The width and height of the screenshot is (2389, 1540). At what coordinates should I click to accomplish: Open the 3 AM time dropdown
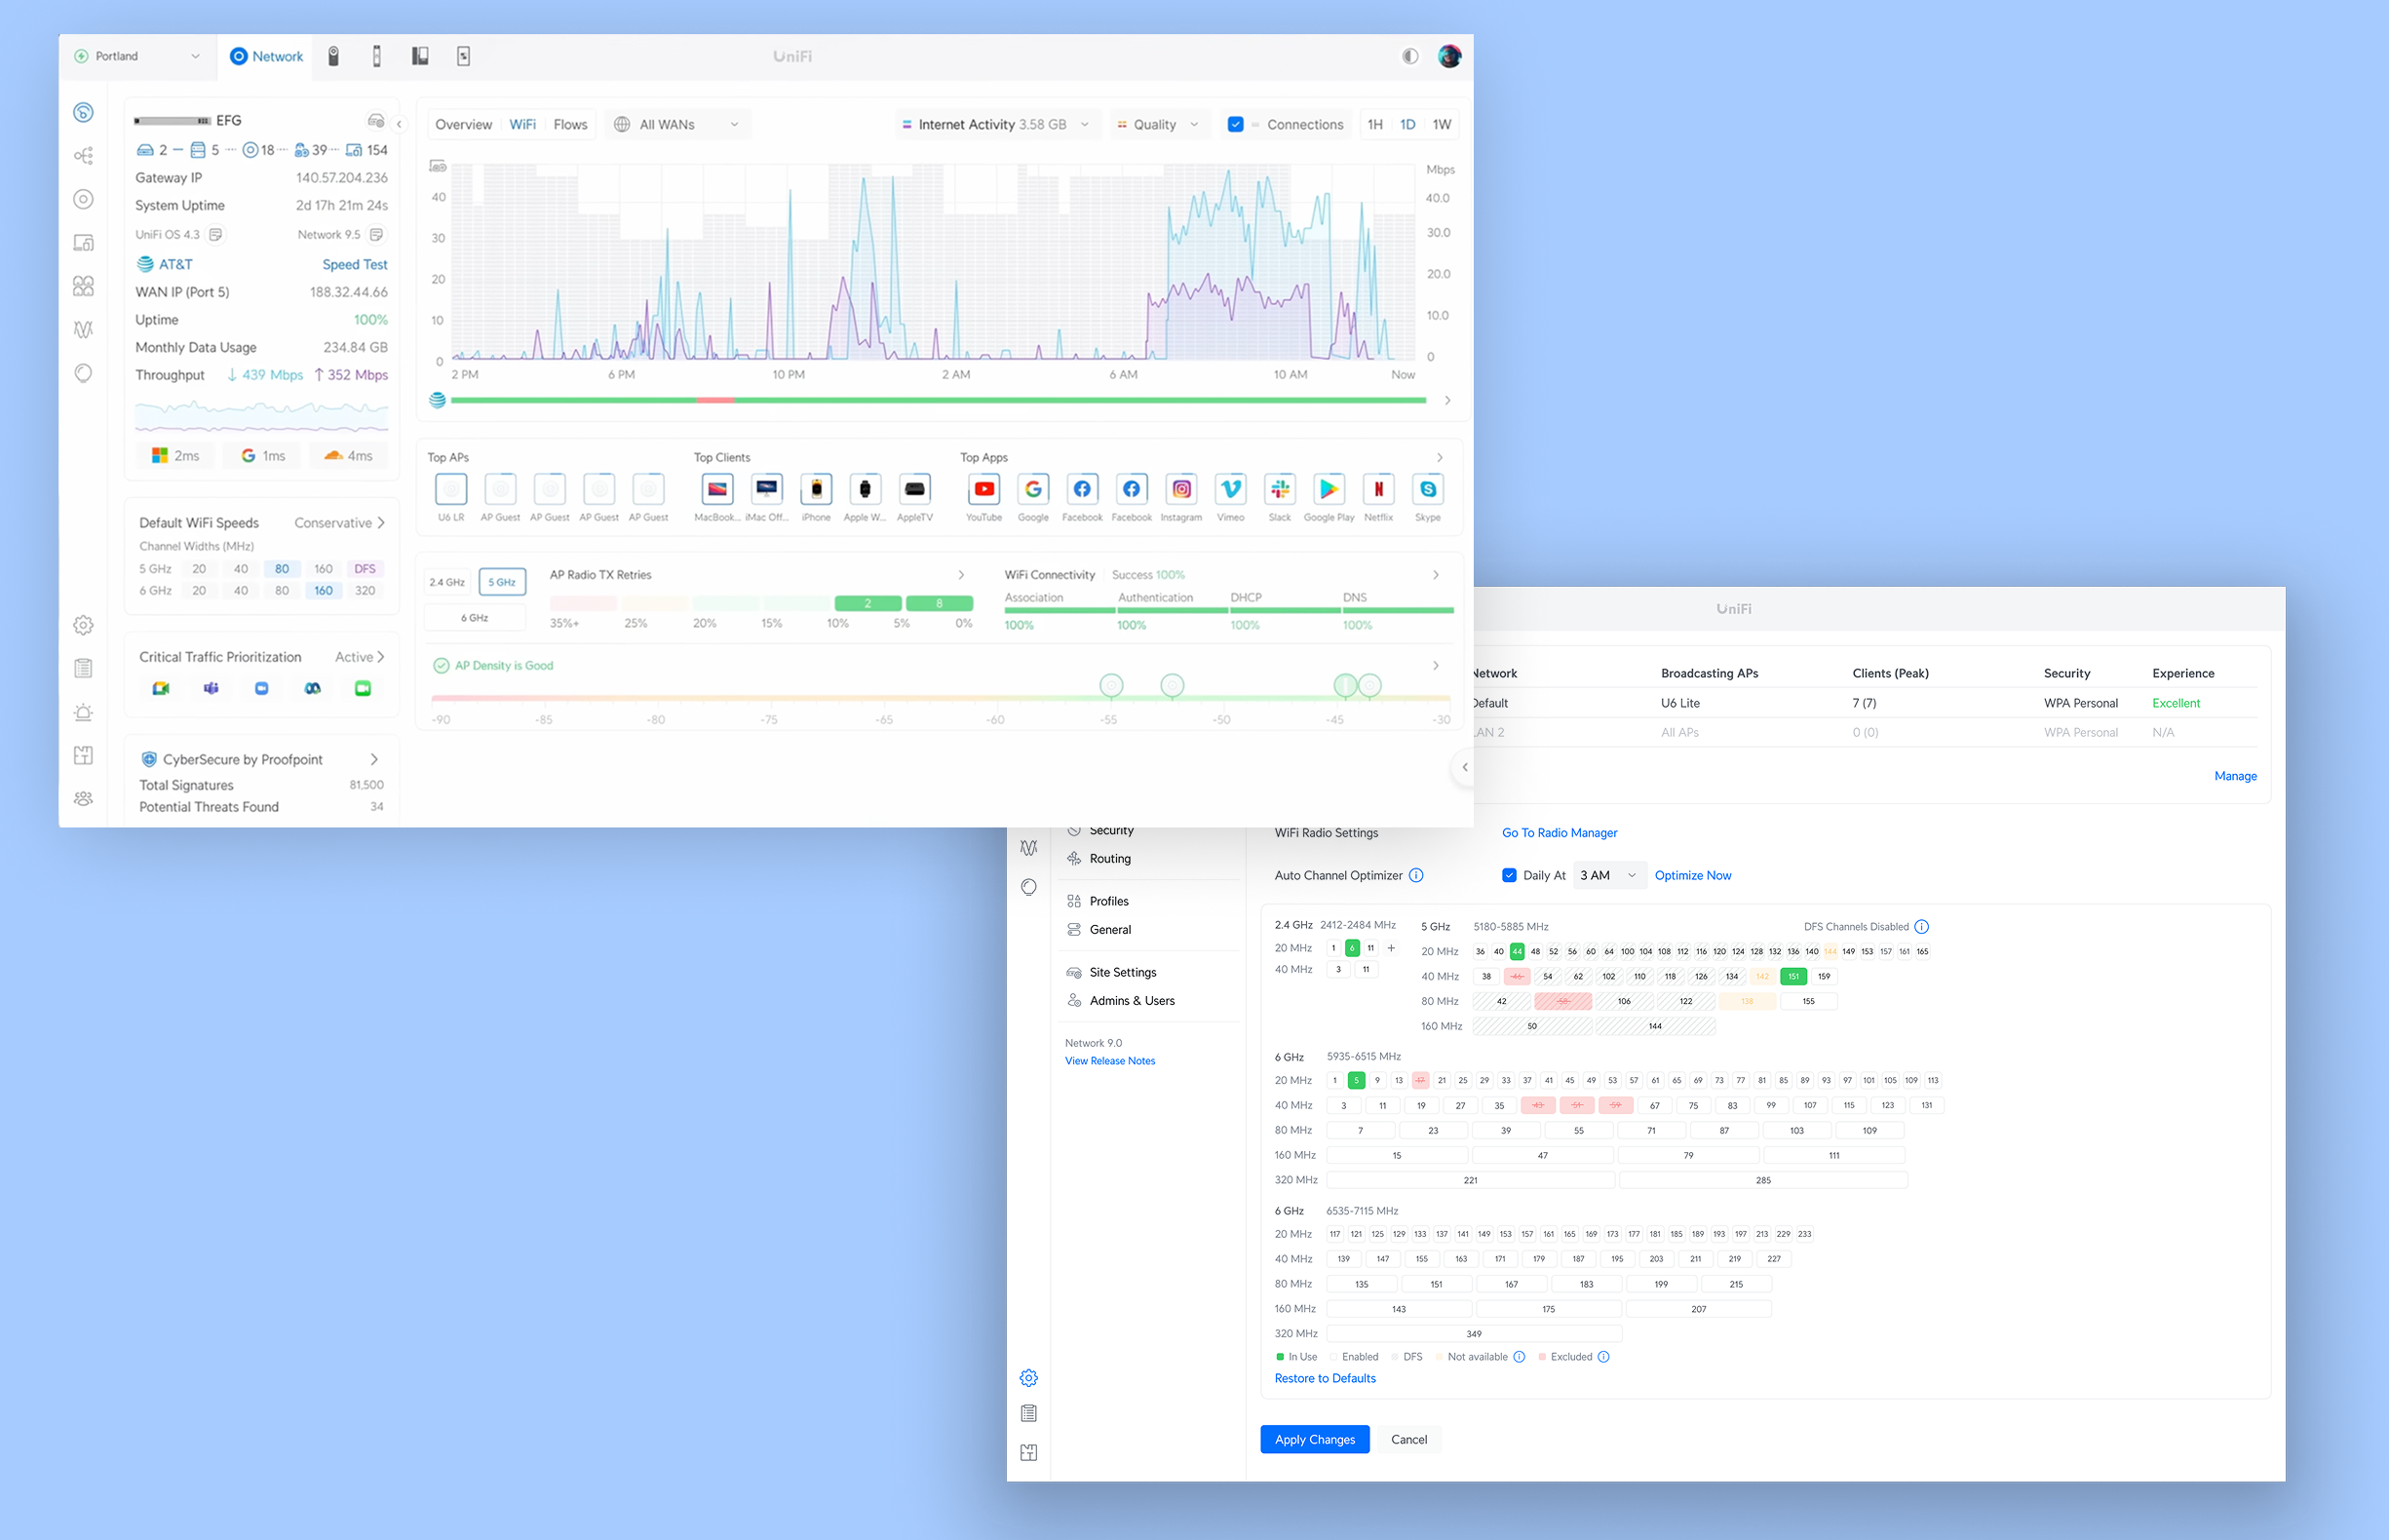(1608, 875)
